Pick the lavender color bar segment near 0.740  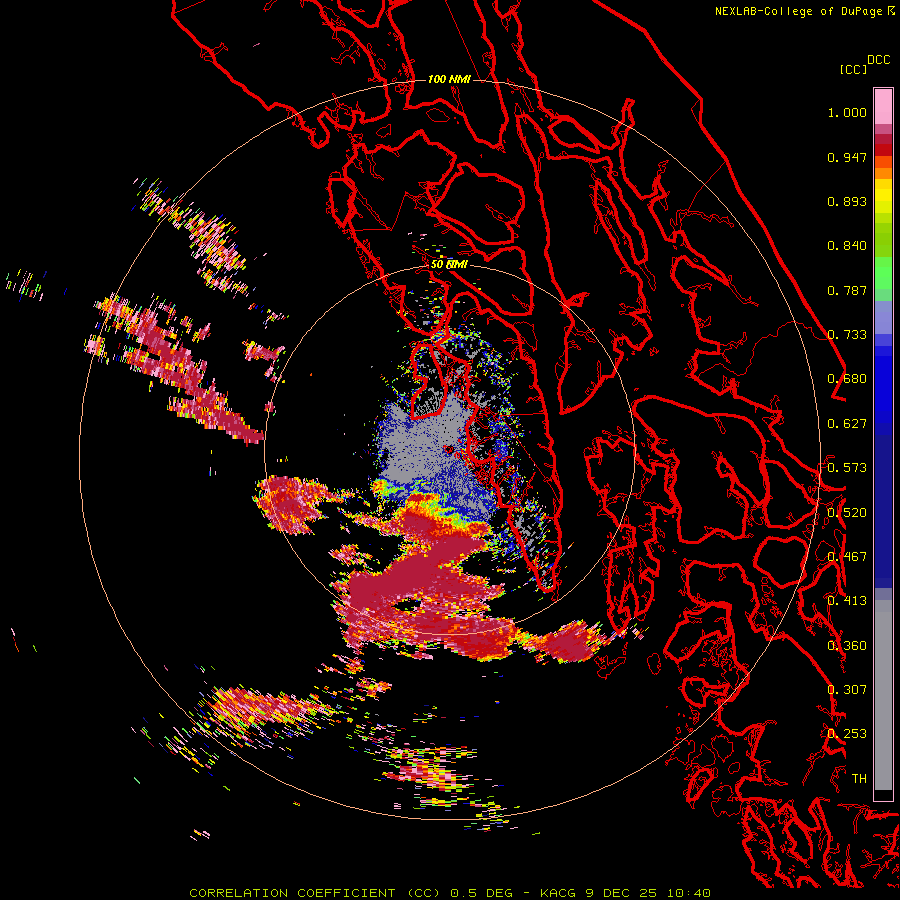pos(883,317)
